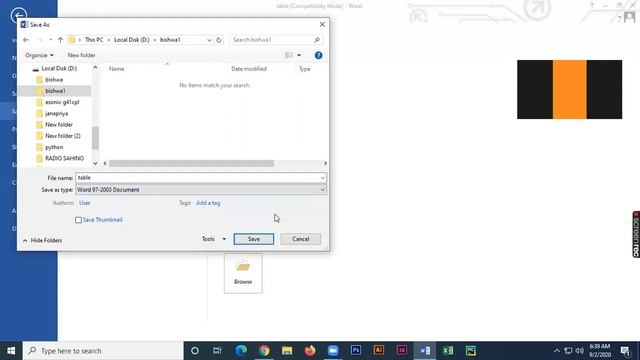640x360 pixels.
Task: Open recent locations dropdown arrow
Action: 50,40
